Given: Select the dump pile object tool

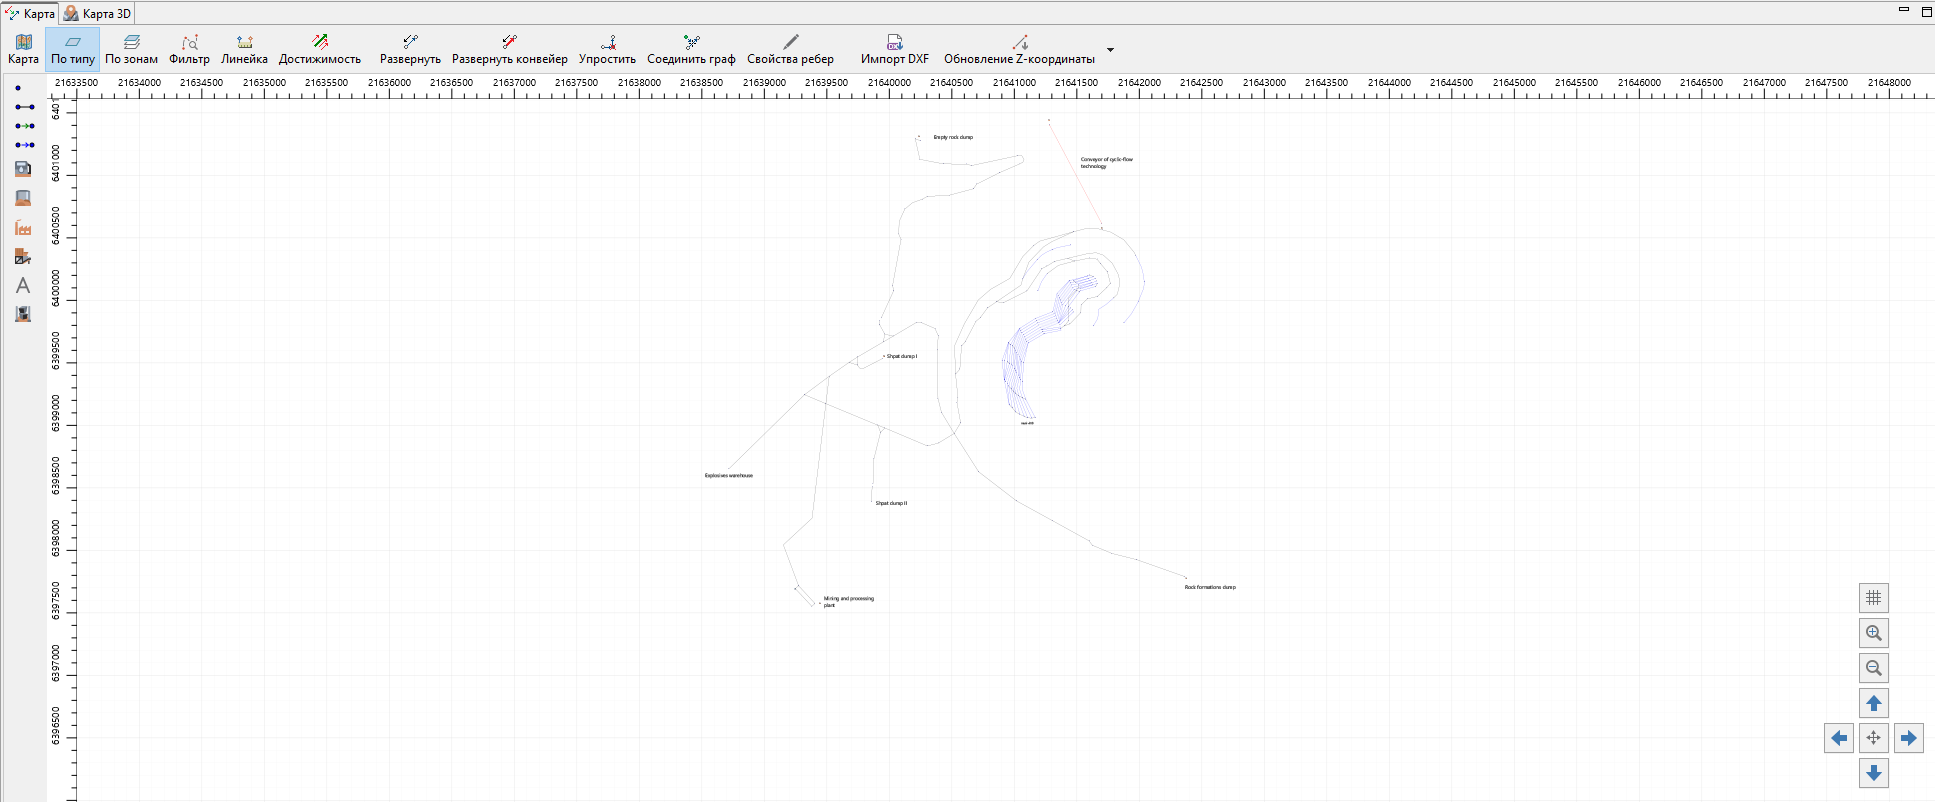Looking at the screenshot, I should [23, 198].
